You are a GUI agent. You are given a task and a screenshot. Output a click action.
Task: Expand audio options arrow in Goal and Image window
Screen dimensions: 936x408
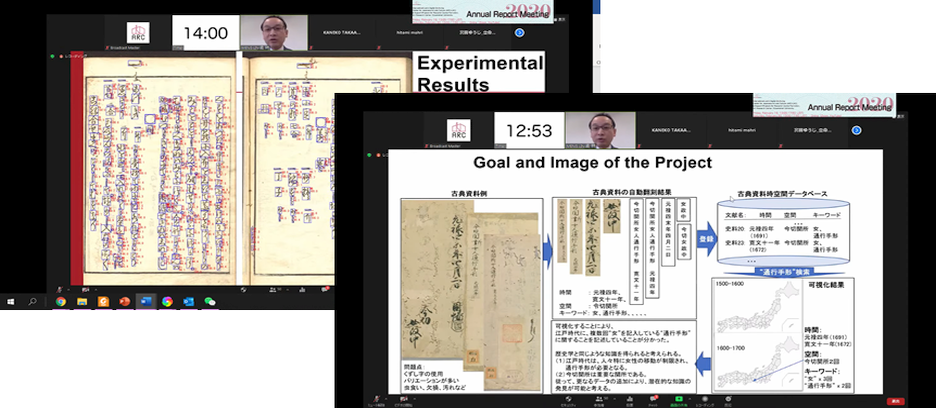coord(387,398)
